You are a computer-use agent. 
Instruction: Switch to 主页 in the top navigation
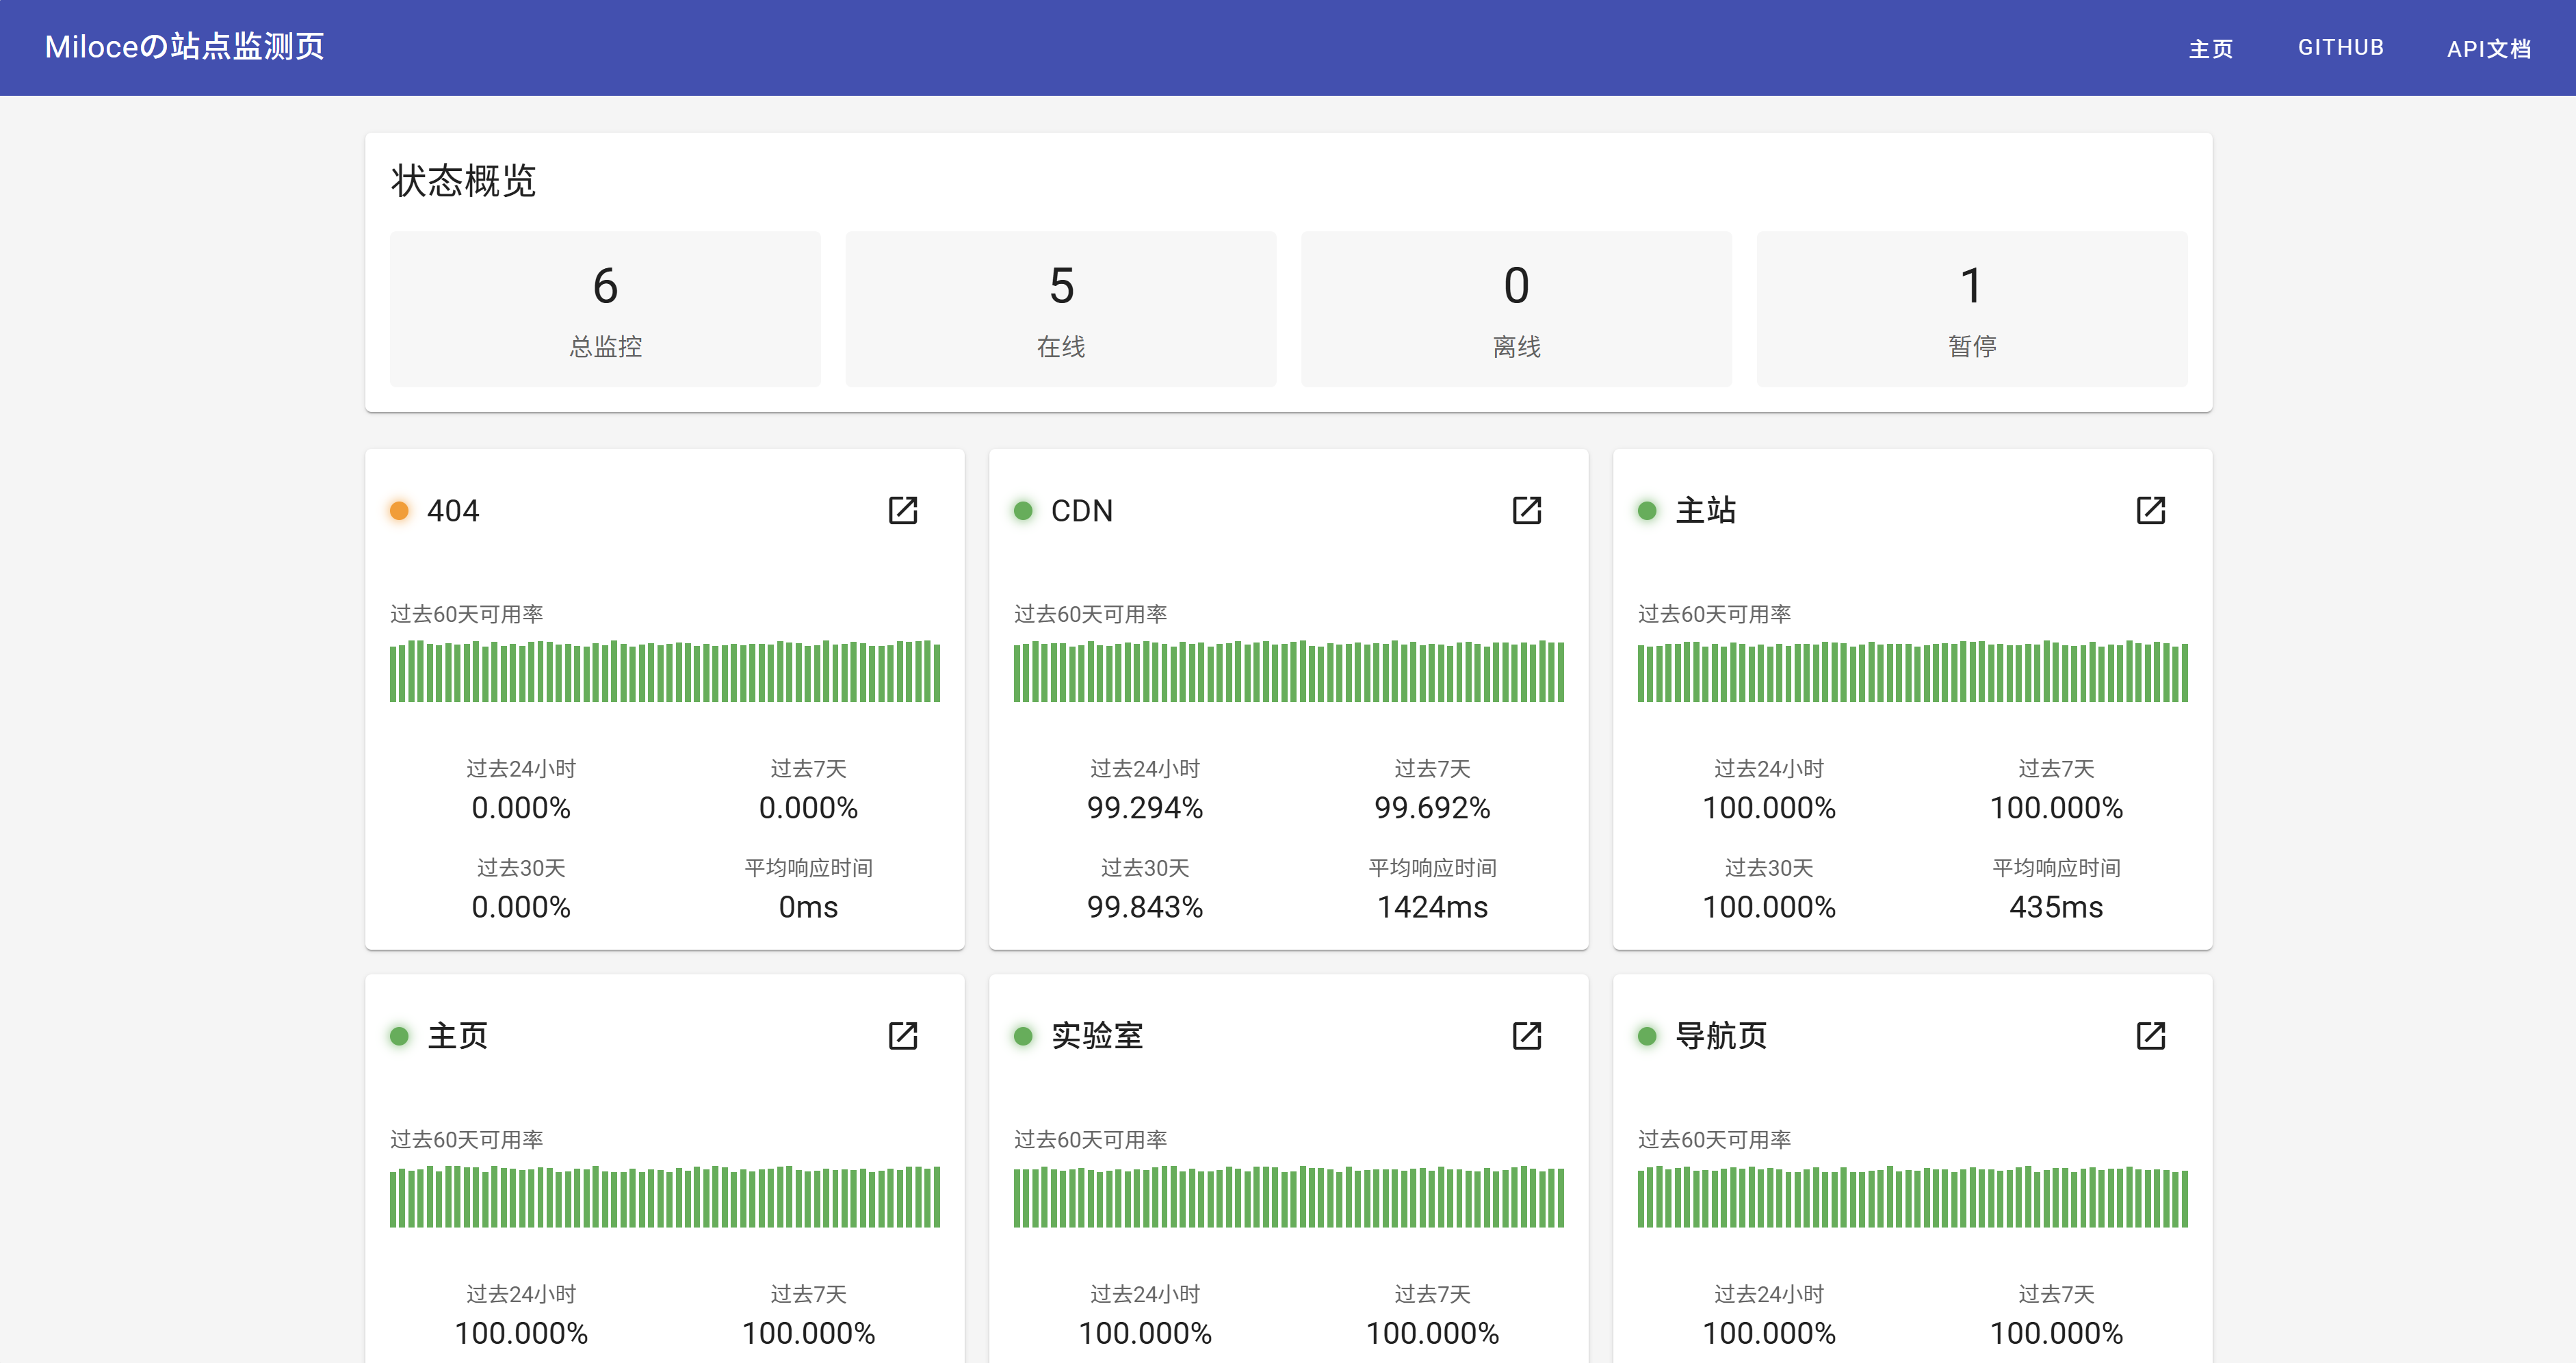[x=2211, y=47]
